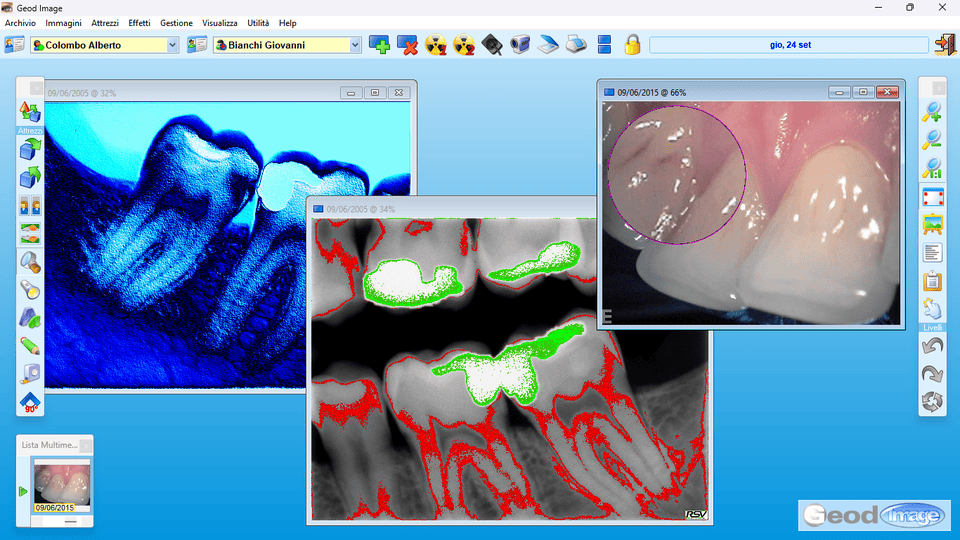Open the Colombo Alberto patient dropdown
Screen dimensions: 960x540
172,45
